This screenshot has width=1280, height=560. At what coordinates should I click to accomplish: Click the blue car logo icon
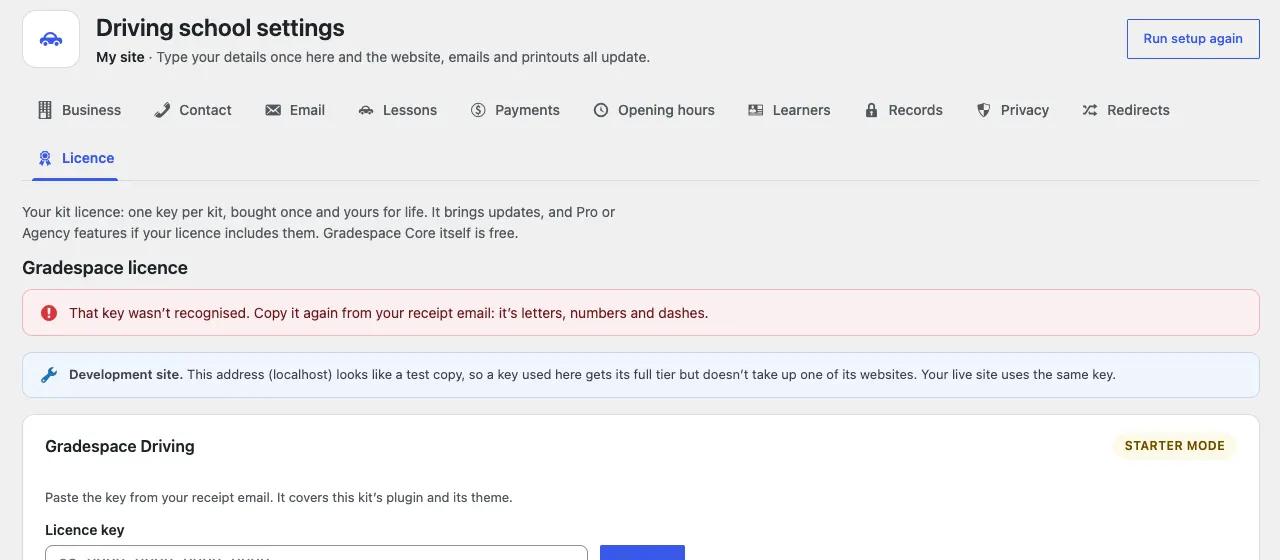51,39
